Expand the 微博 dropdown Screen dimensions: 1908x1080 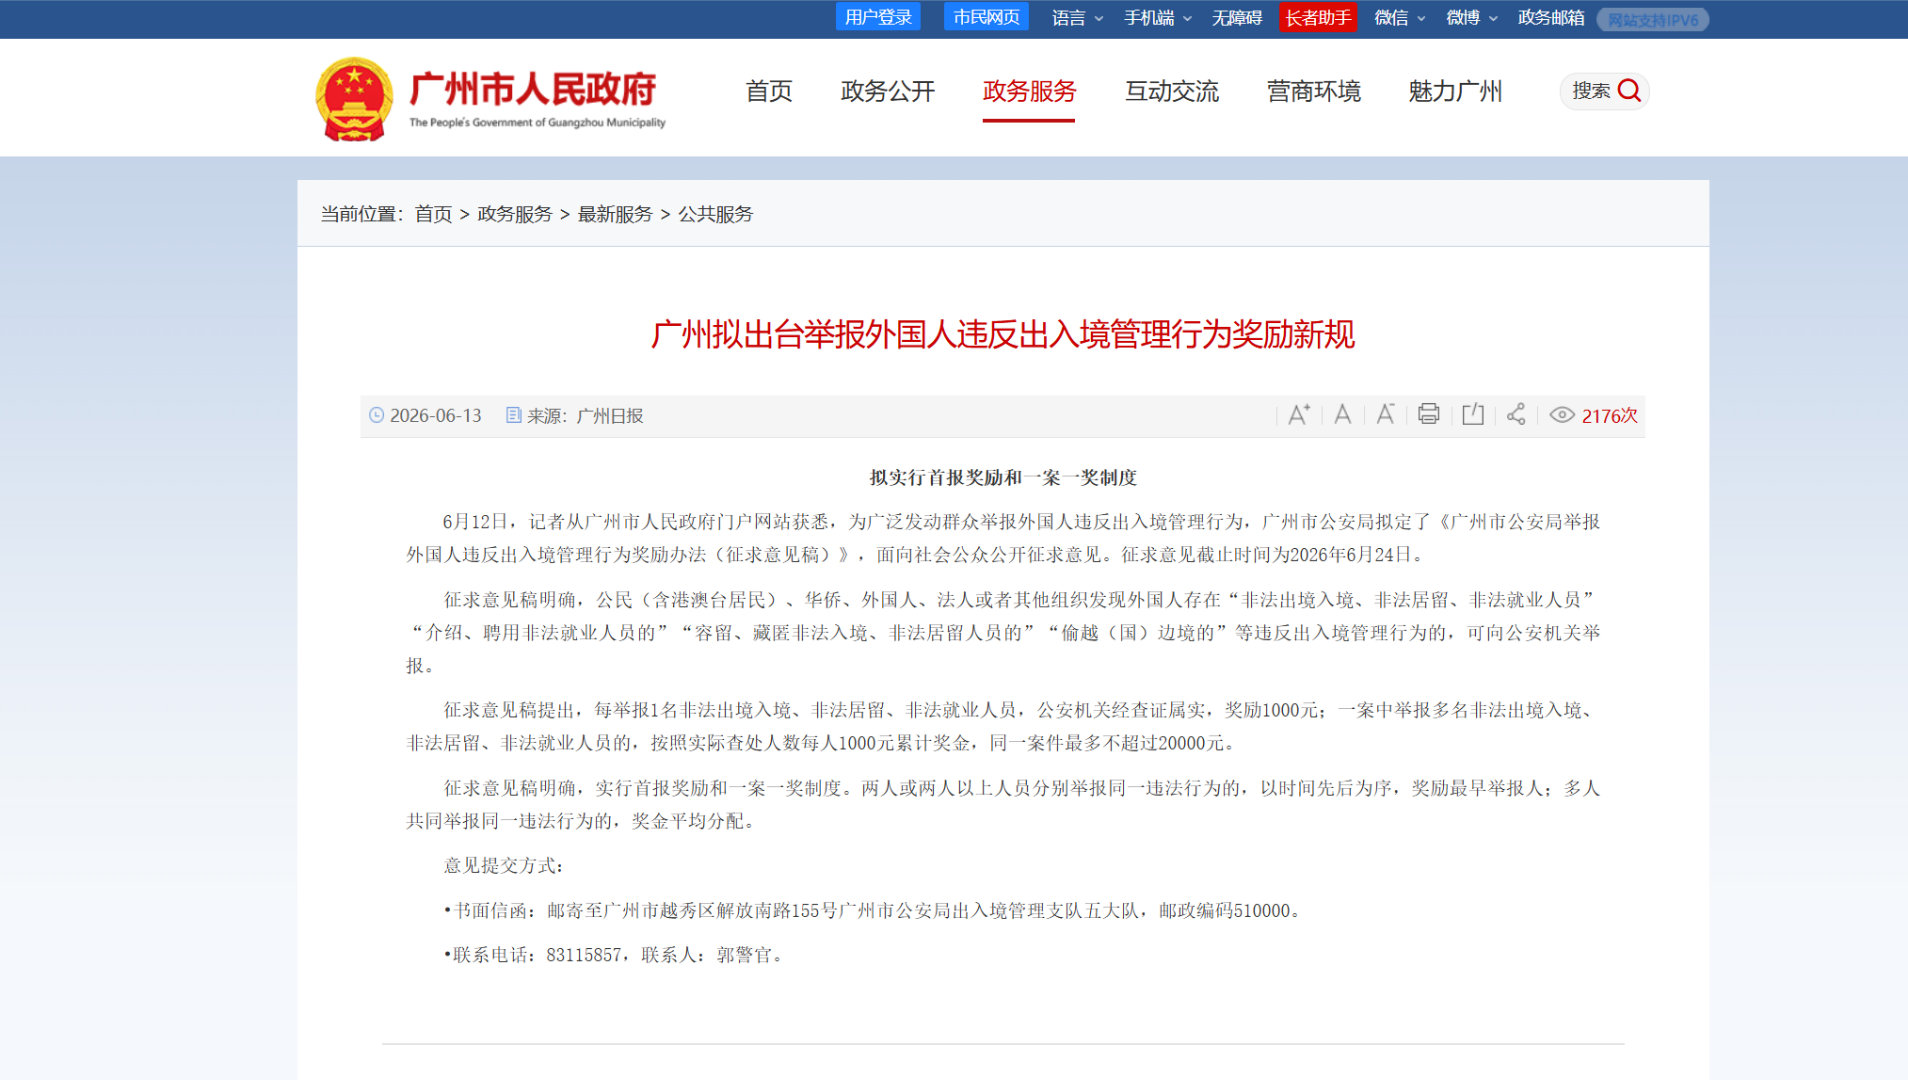(x=1472, y=18)
